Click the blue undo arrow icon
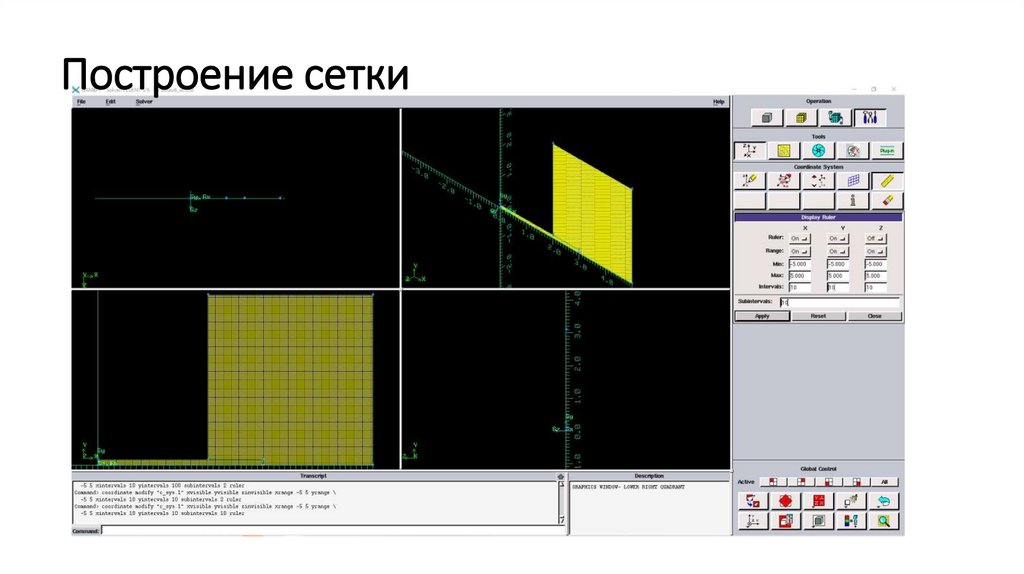 point(884,501)
